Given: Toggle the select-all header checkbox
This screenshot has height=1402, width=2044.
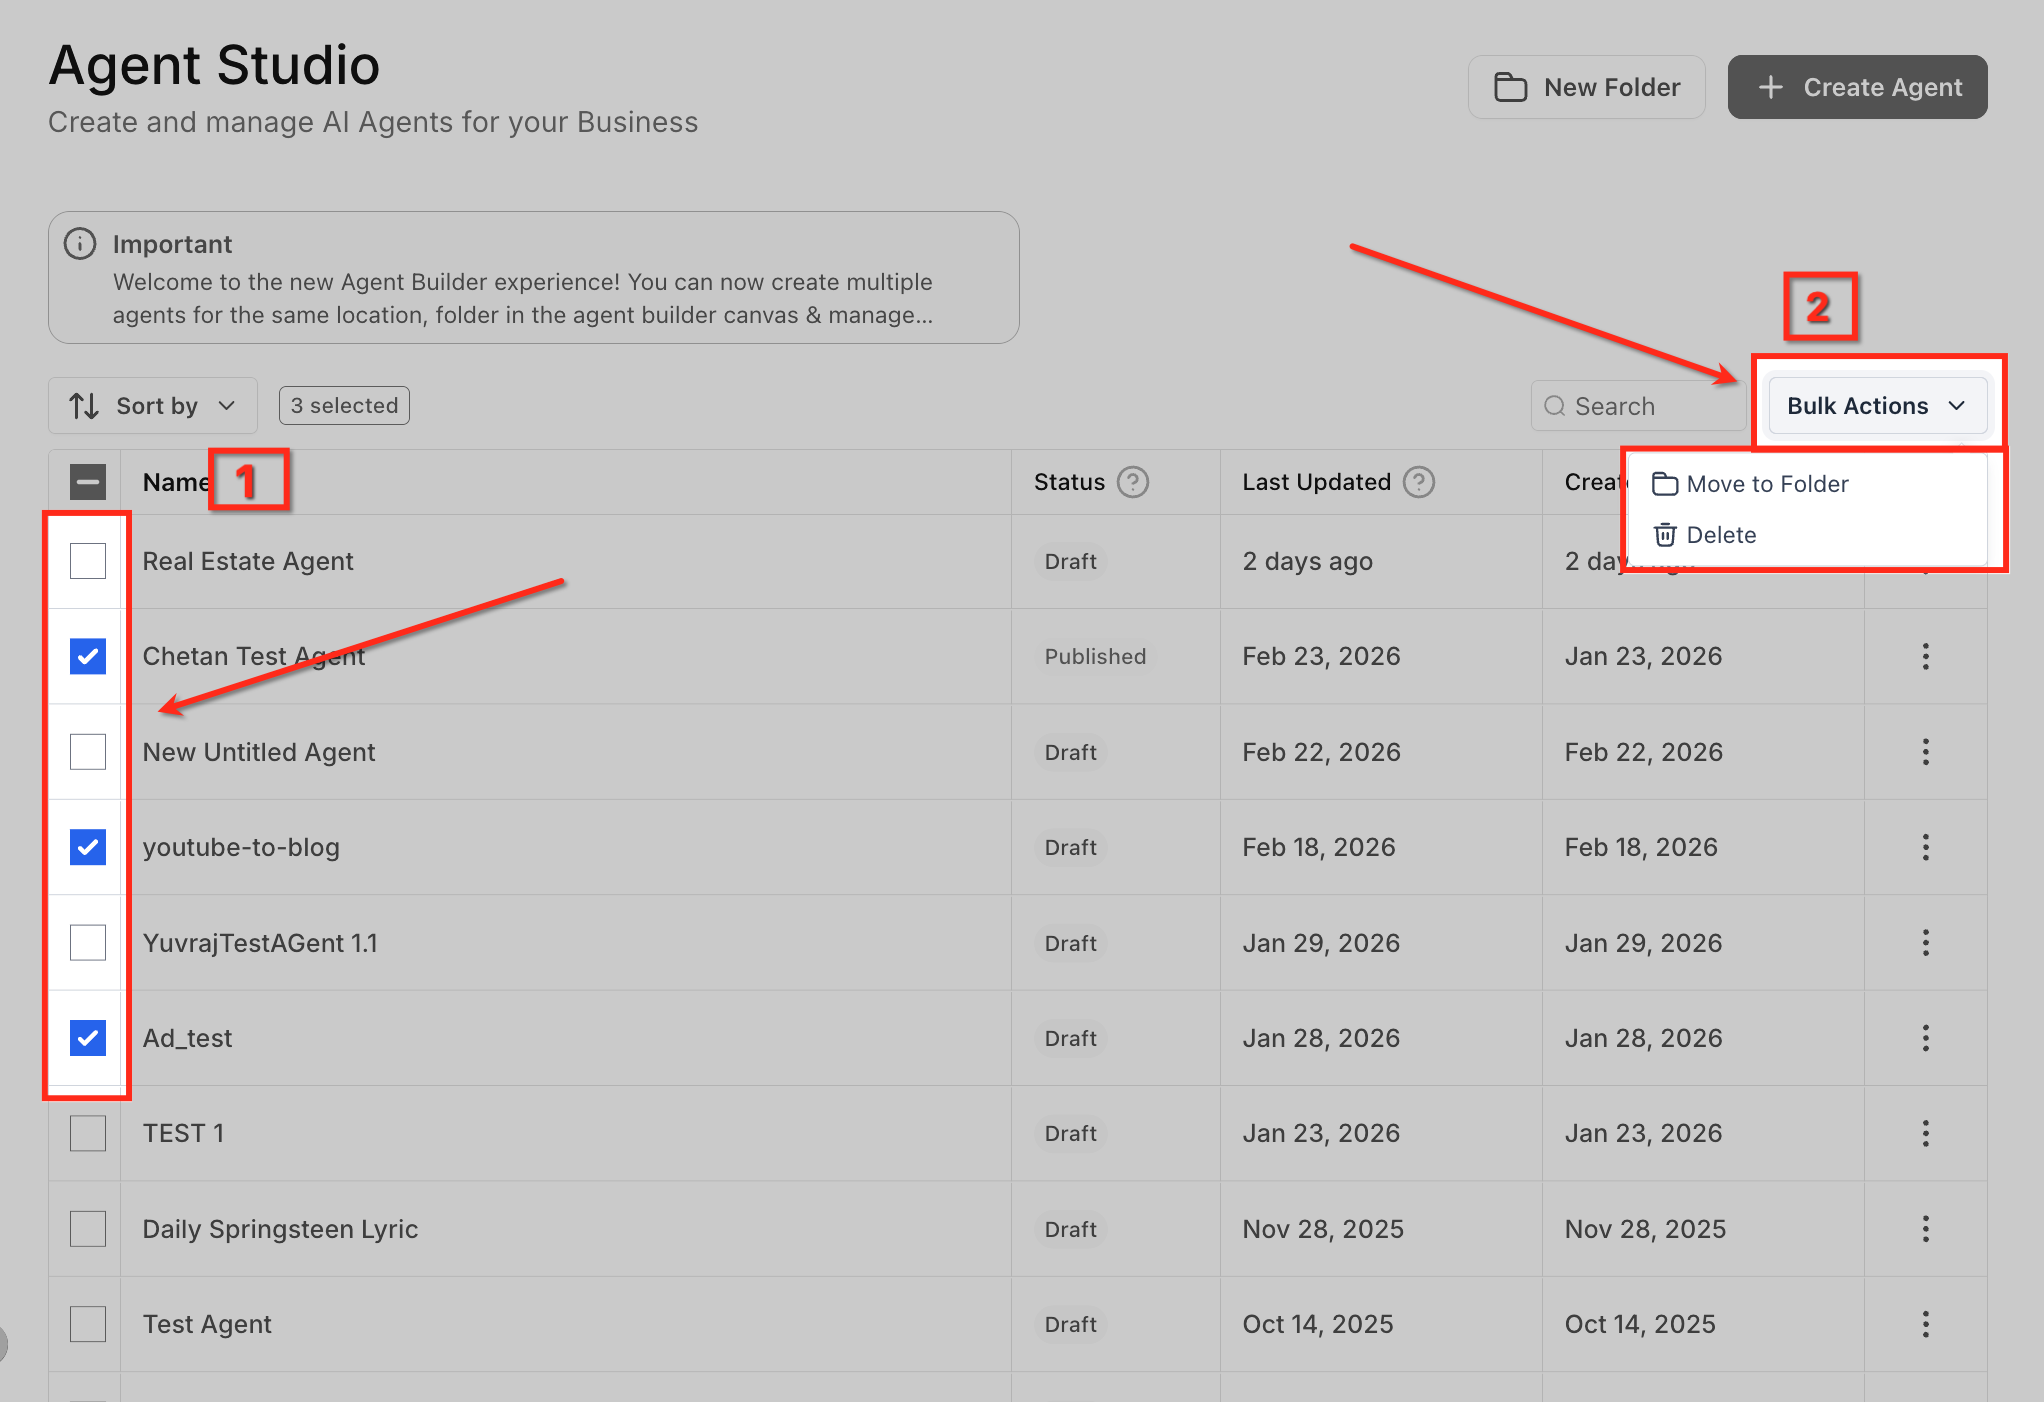Looking at the screenshot, I should [88, 483].
